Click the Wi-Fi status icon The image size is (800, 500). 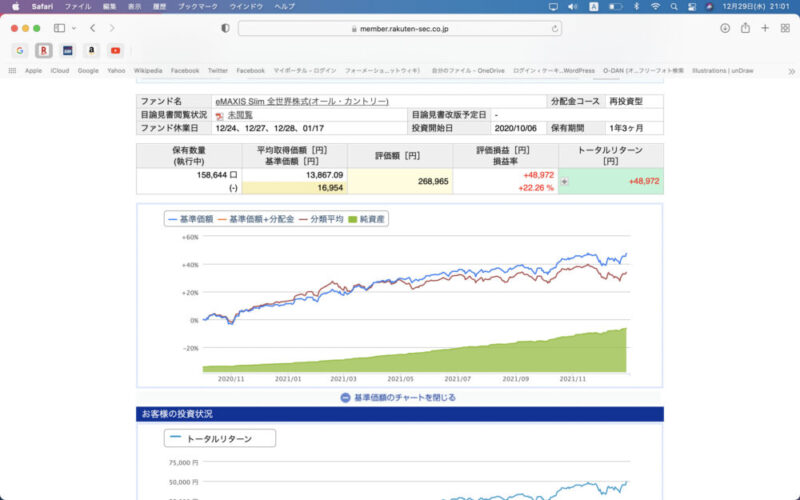[x=656, y=7]
